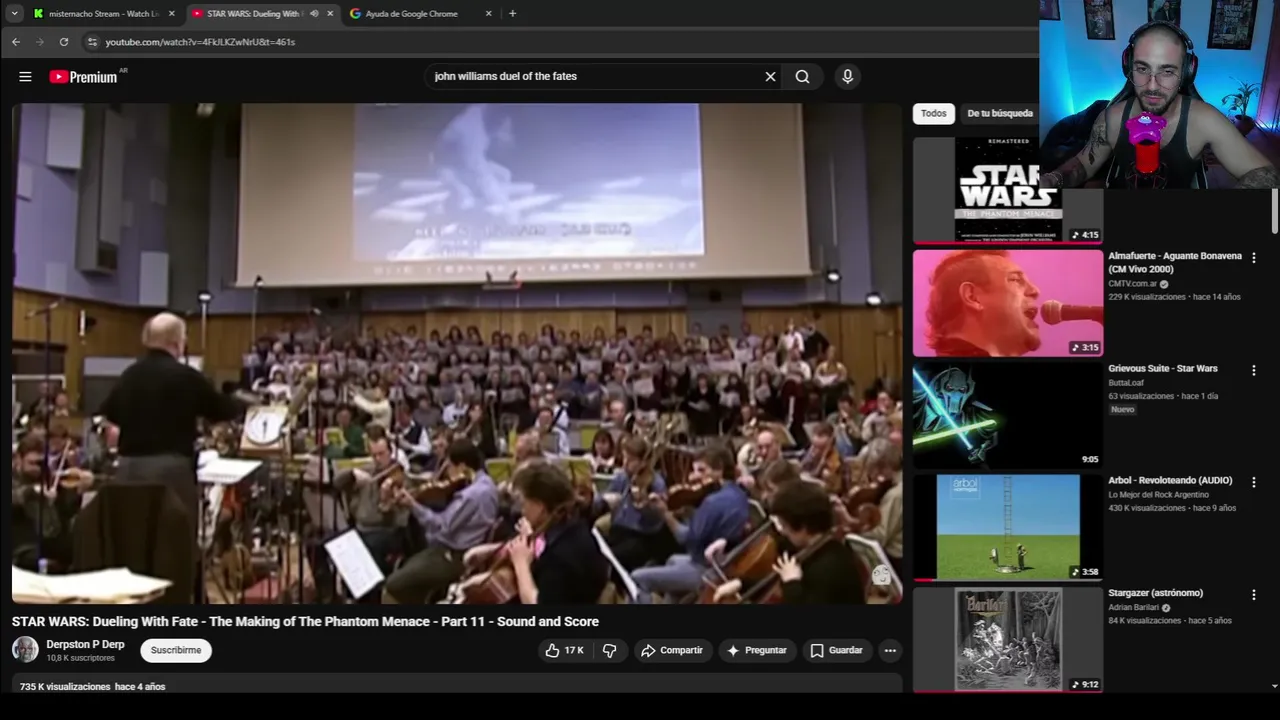
Task: Click the video title text
Action: 305,621
